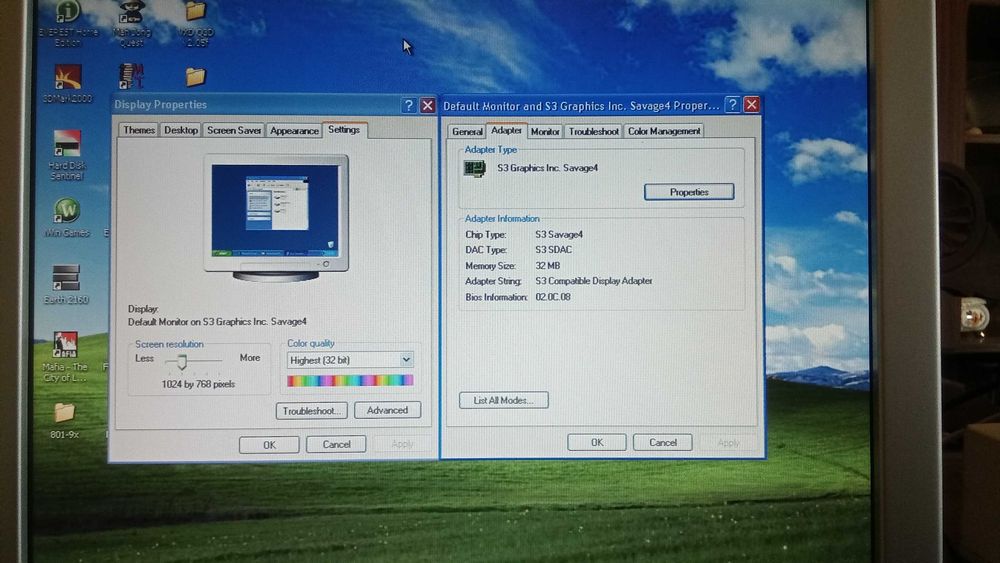Click 'Default Monitor on S3 Graphics Inc. Savage4' text
The width and height of the screenshot is (1000, 563).
tap(217, 322)
